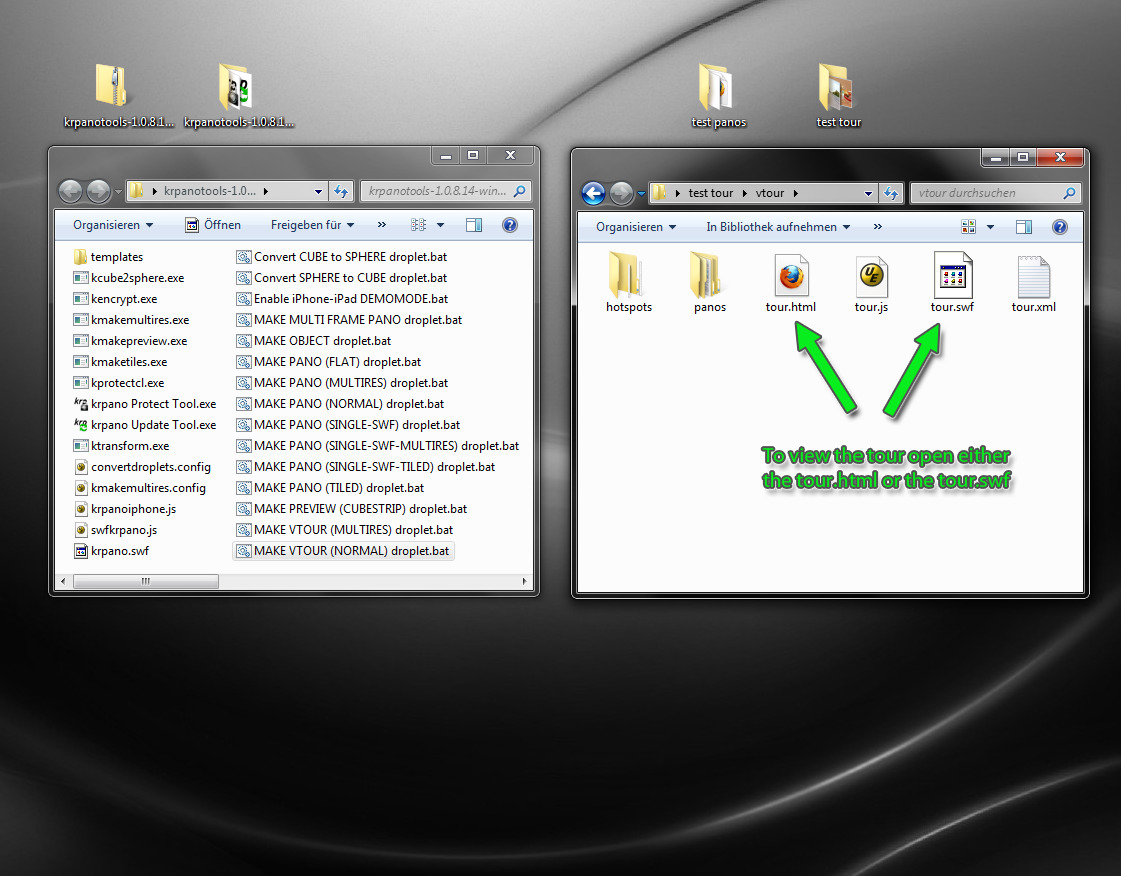This screenshot has width=1121, height=876.
Task: Click search field in krpanotools window
Action: [x=445, y=191]
